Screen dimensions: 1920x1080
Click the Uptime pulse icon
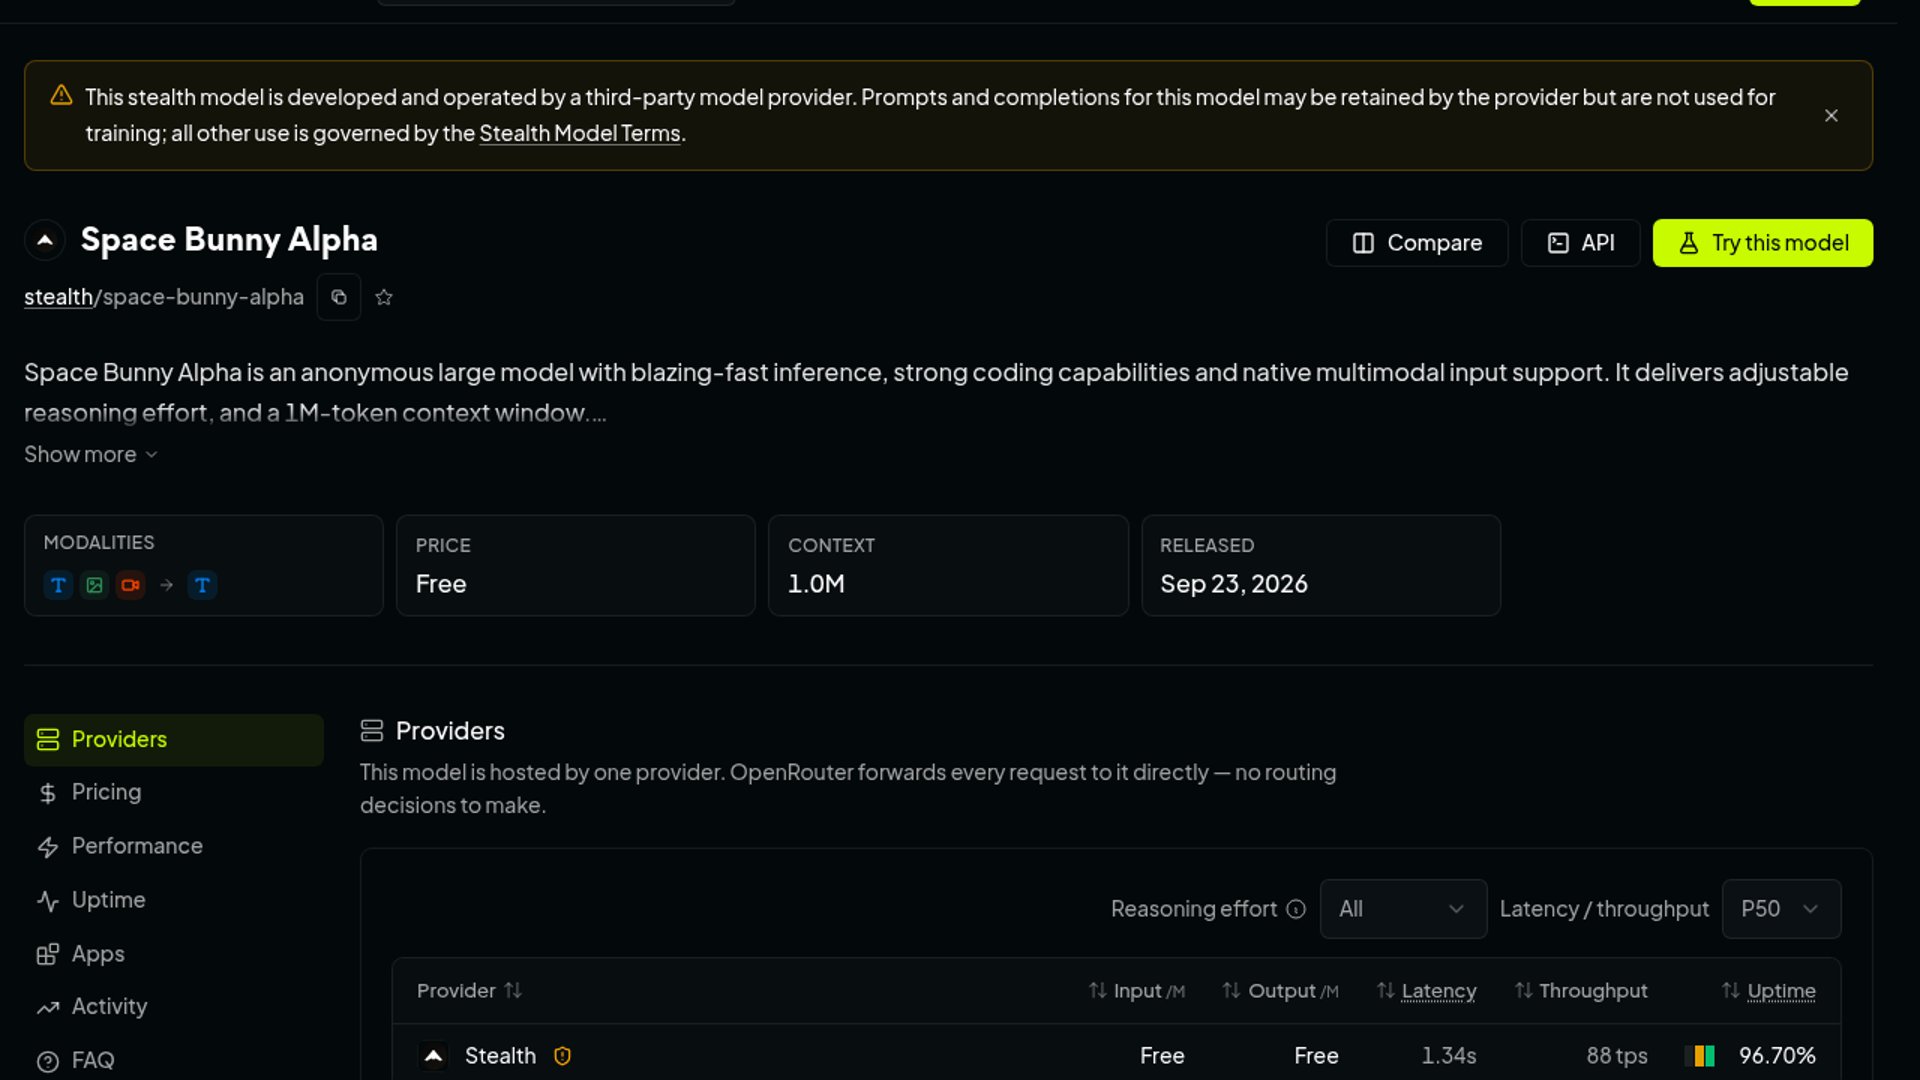pos(47,901)
